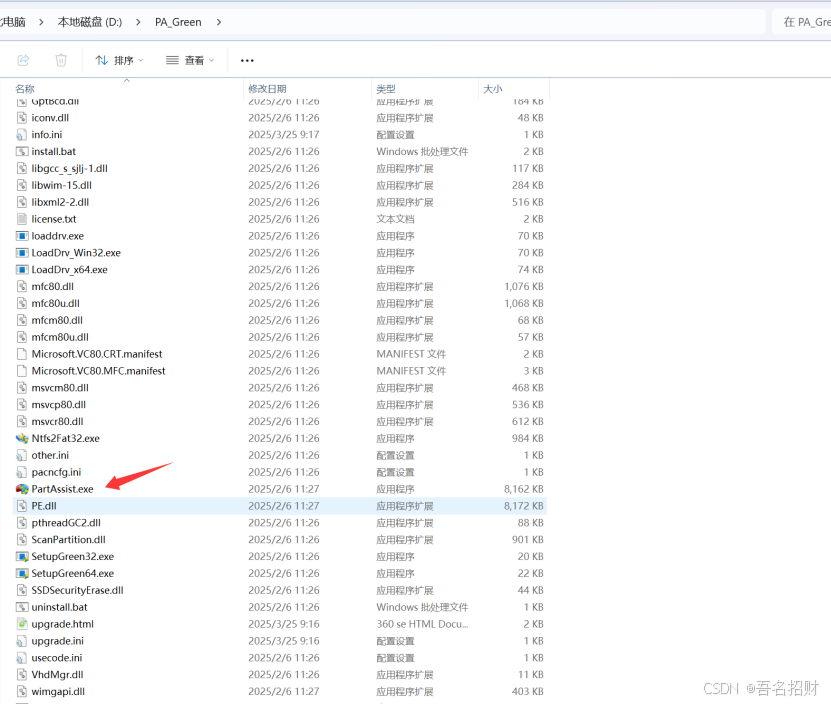The image size is (831, 704).
Task: Sort by the 大小 column header
Action: coord(493,89)
